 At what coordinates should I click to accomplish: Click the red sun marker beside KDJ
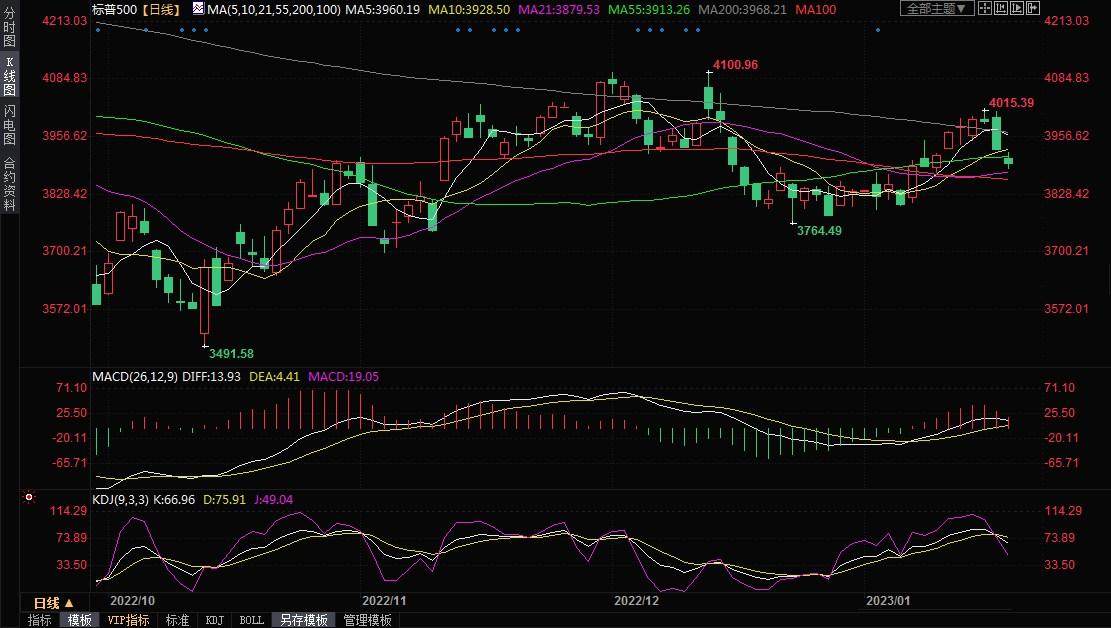[x=29, y=497]
